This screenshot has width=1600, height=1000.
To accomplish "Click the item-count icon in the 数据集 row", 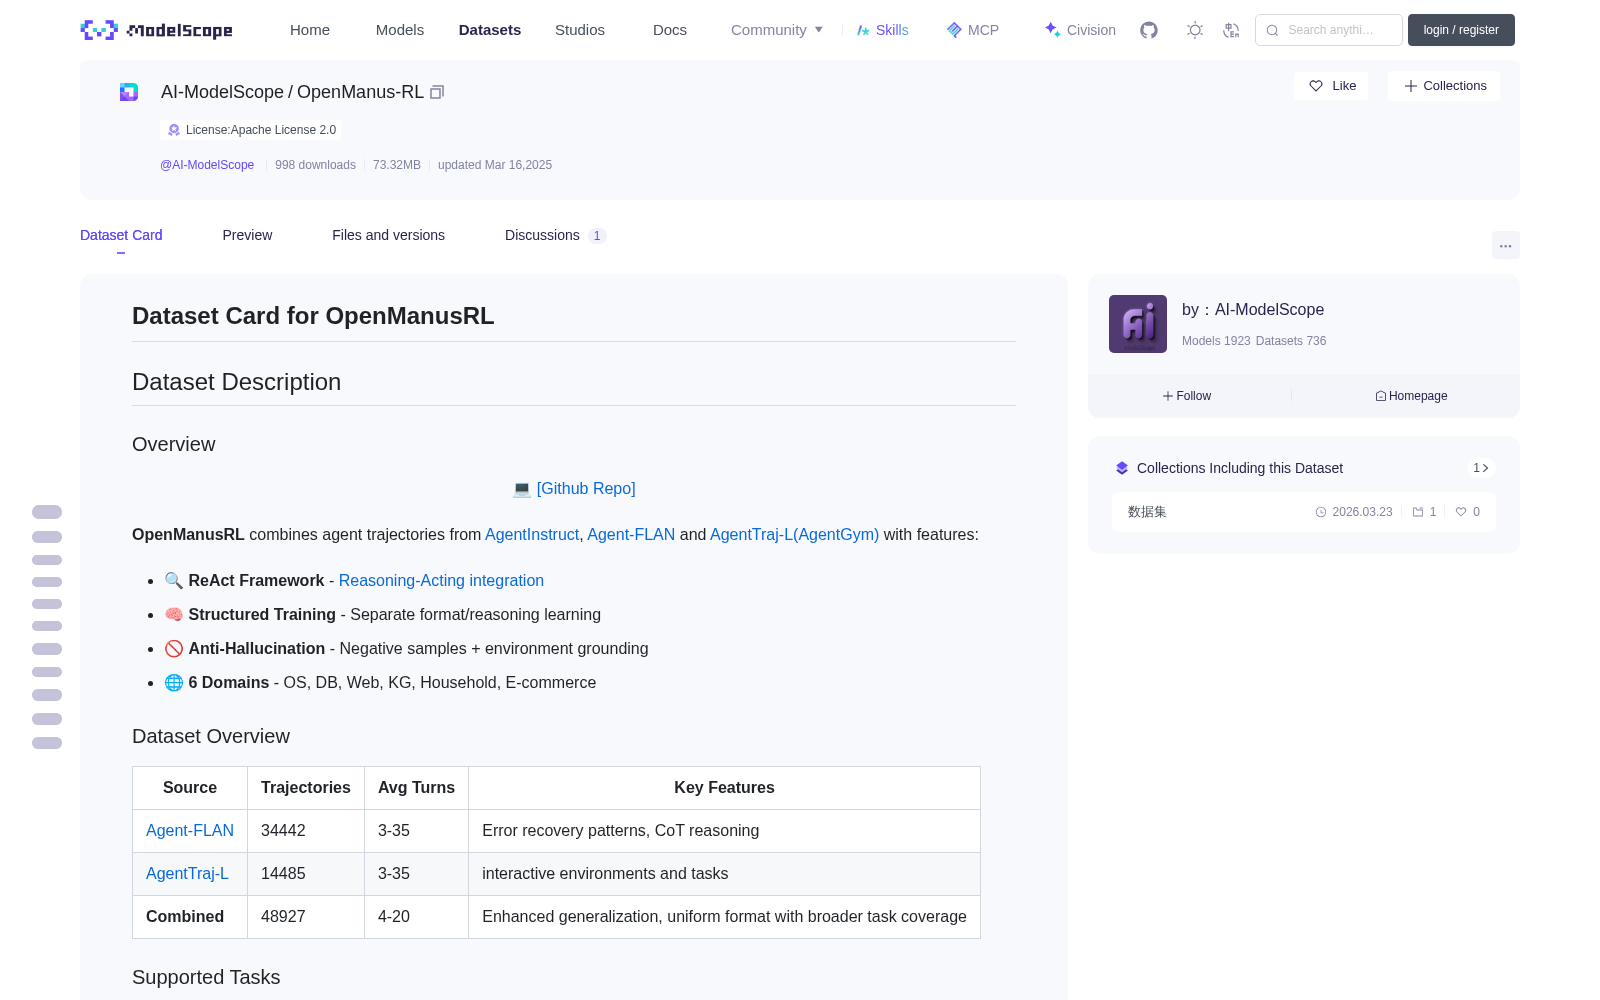I will pyautogui.click(x=1418, y=512).
